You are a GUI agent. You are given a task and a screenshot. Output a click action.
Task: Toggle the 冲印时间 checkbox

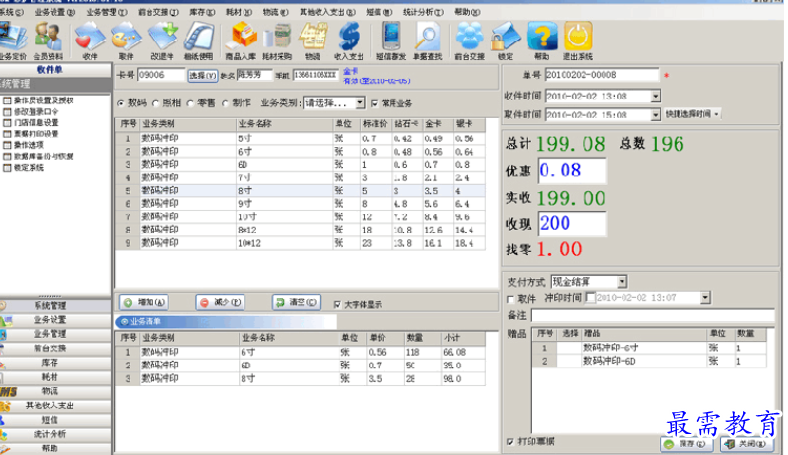point(590,298)
